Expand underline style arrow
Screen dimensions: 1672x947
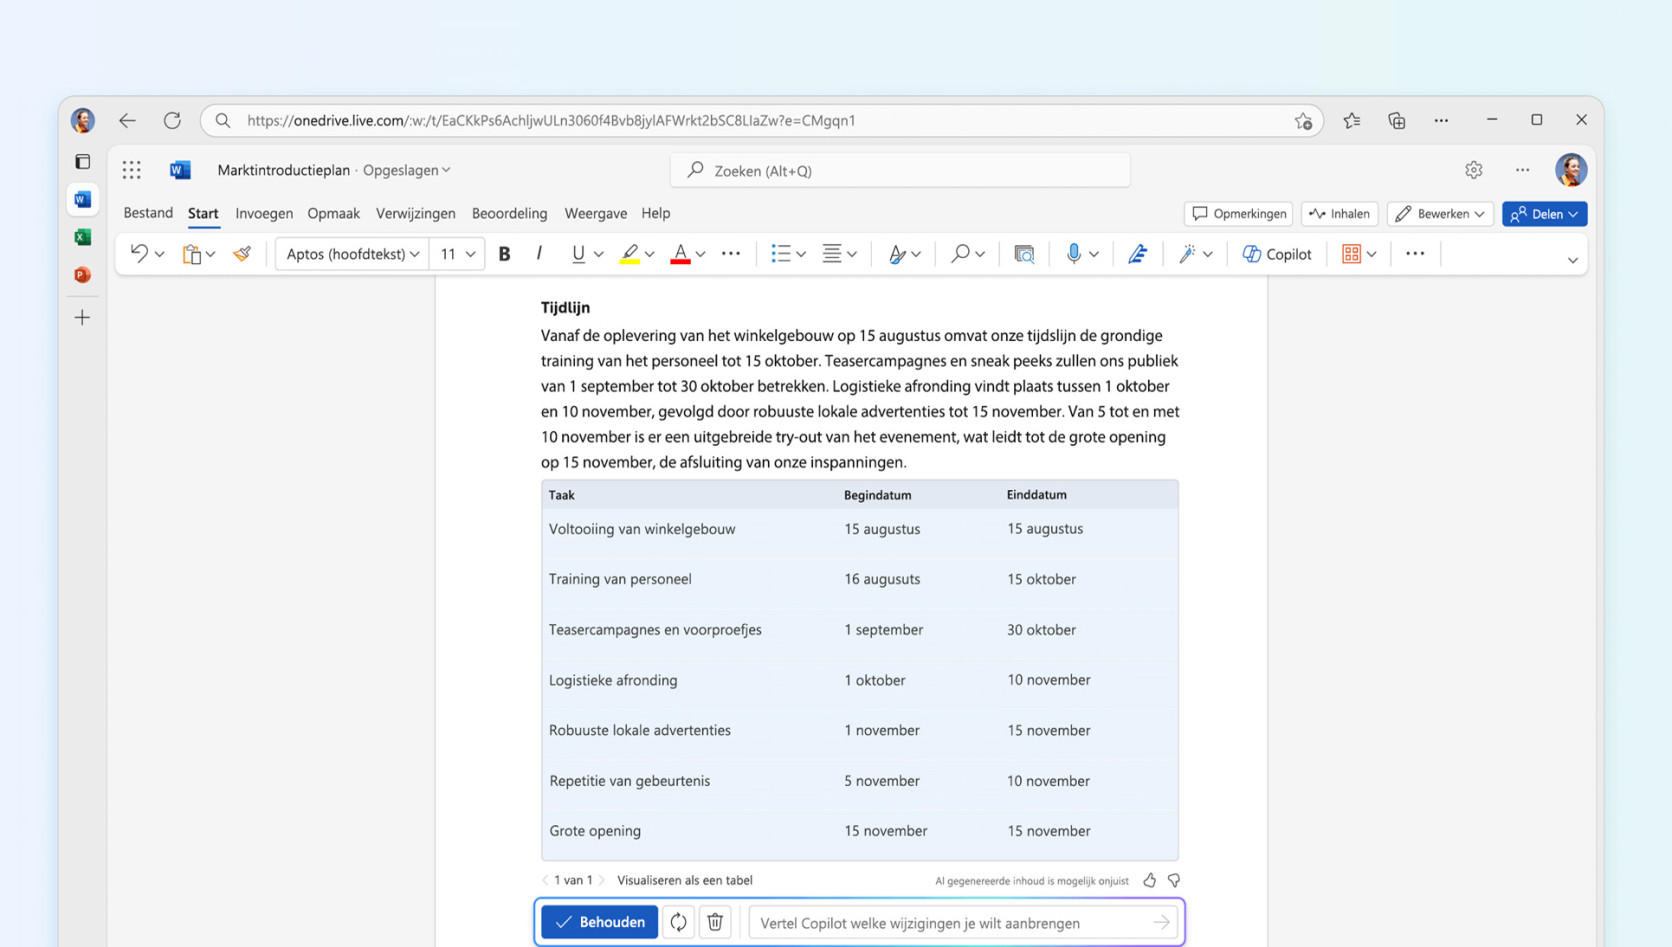pos(599,254)
